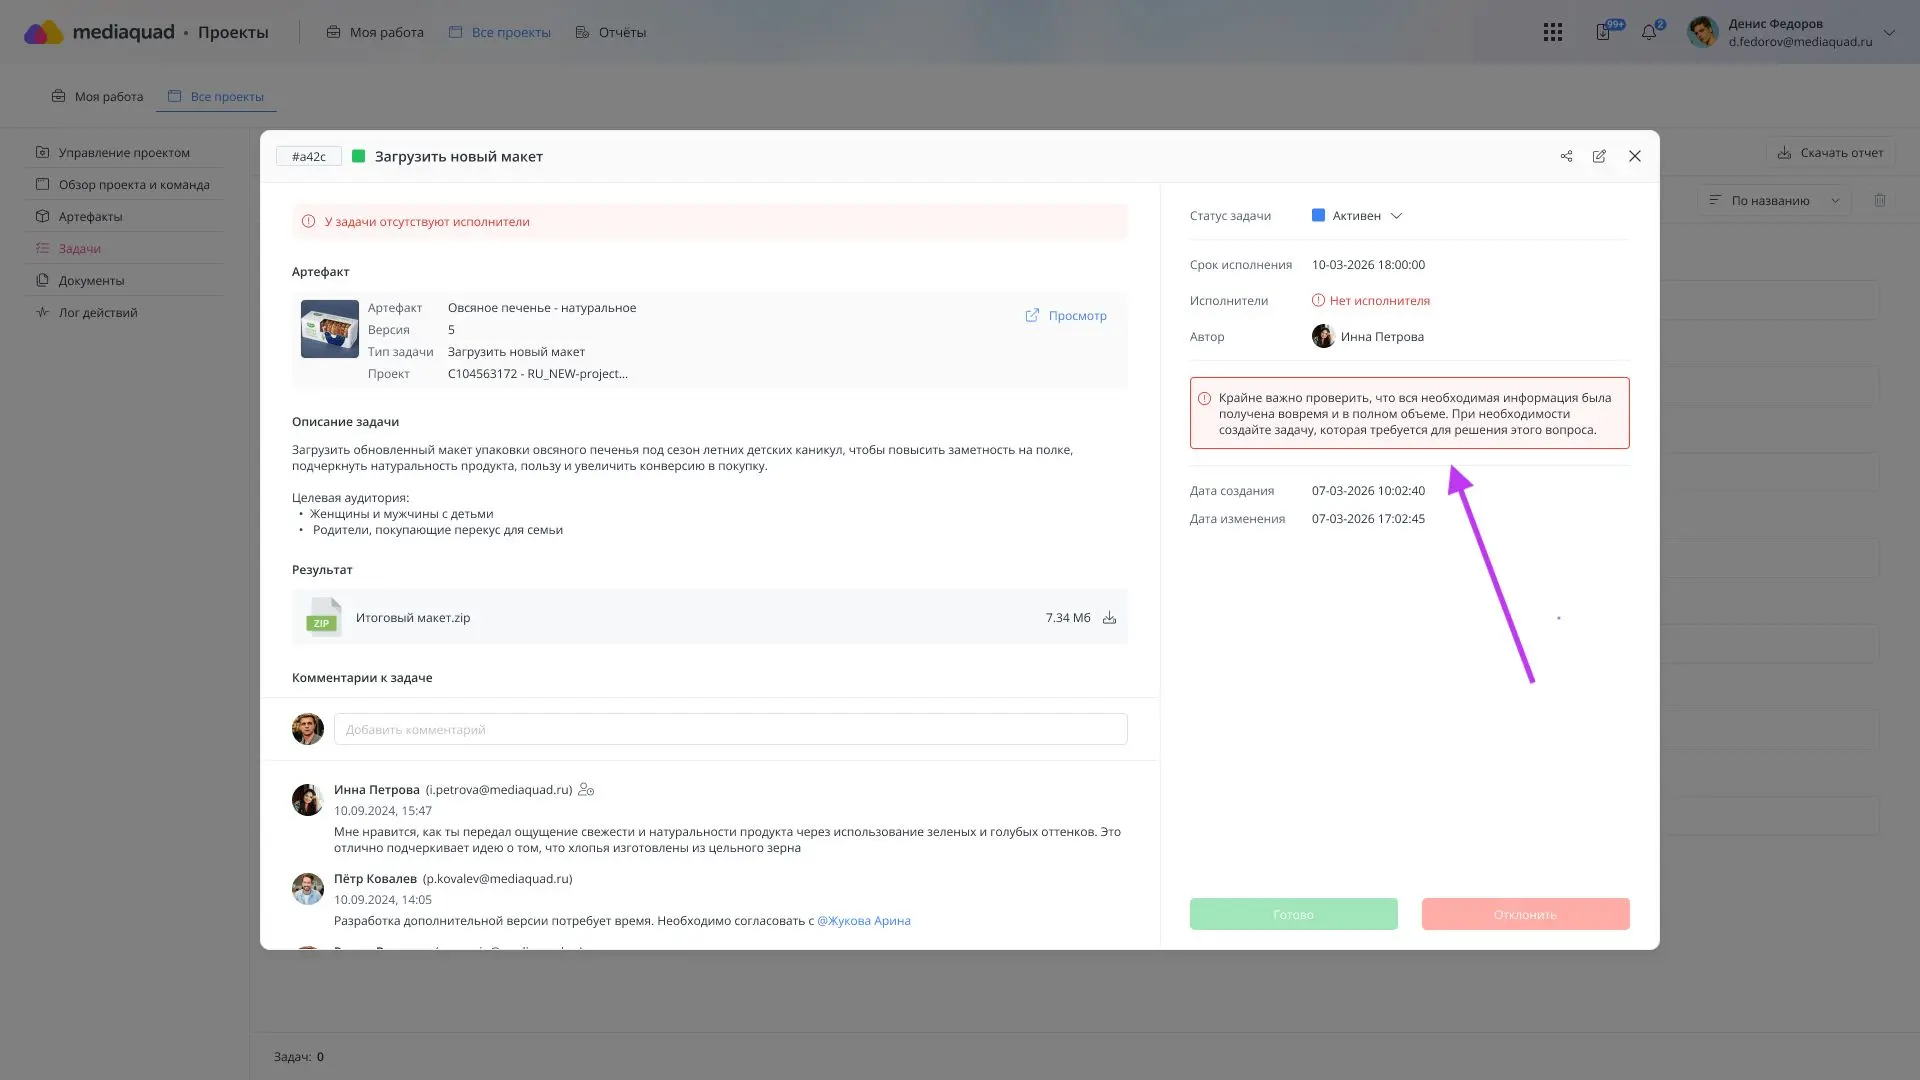Open the share icon in task dialog
The height and width of the screenshot is (1080, 1920).
click(1566, 156)
